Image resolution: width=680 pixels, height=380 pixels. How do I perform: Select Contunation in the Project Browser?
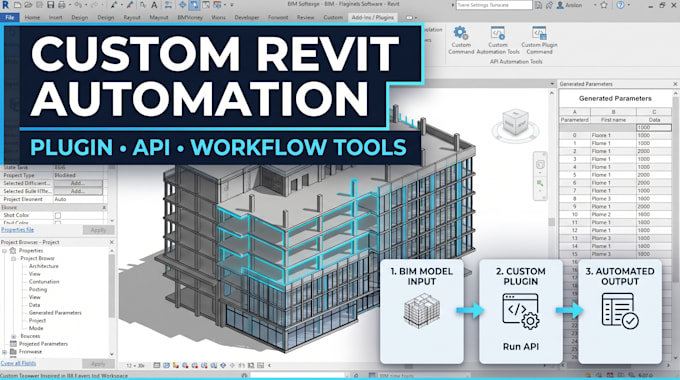[x=44, y=282]
